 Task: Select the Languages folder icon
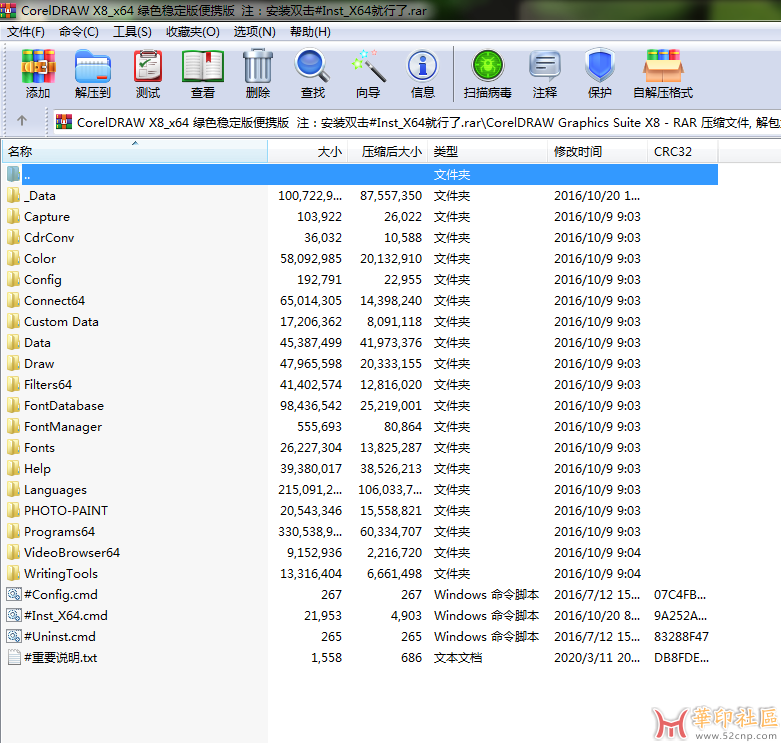14,489
